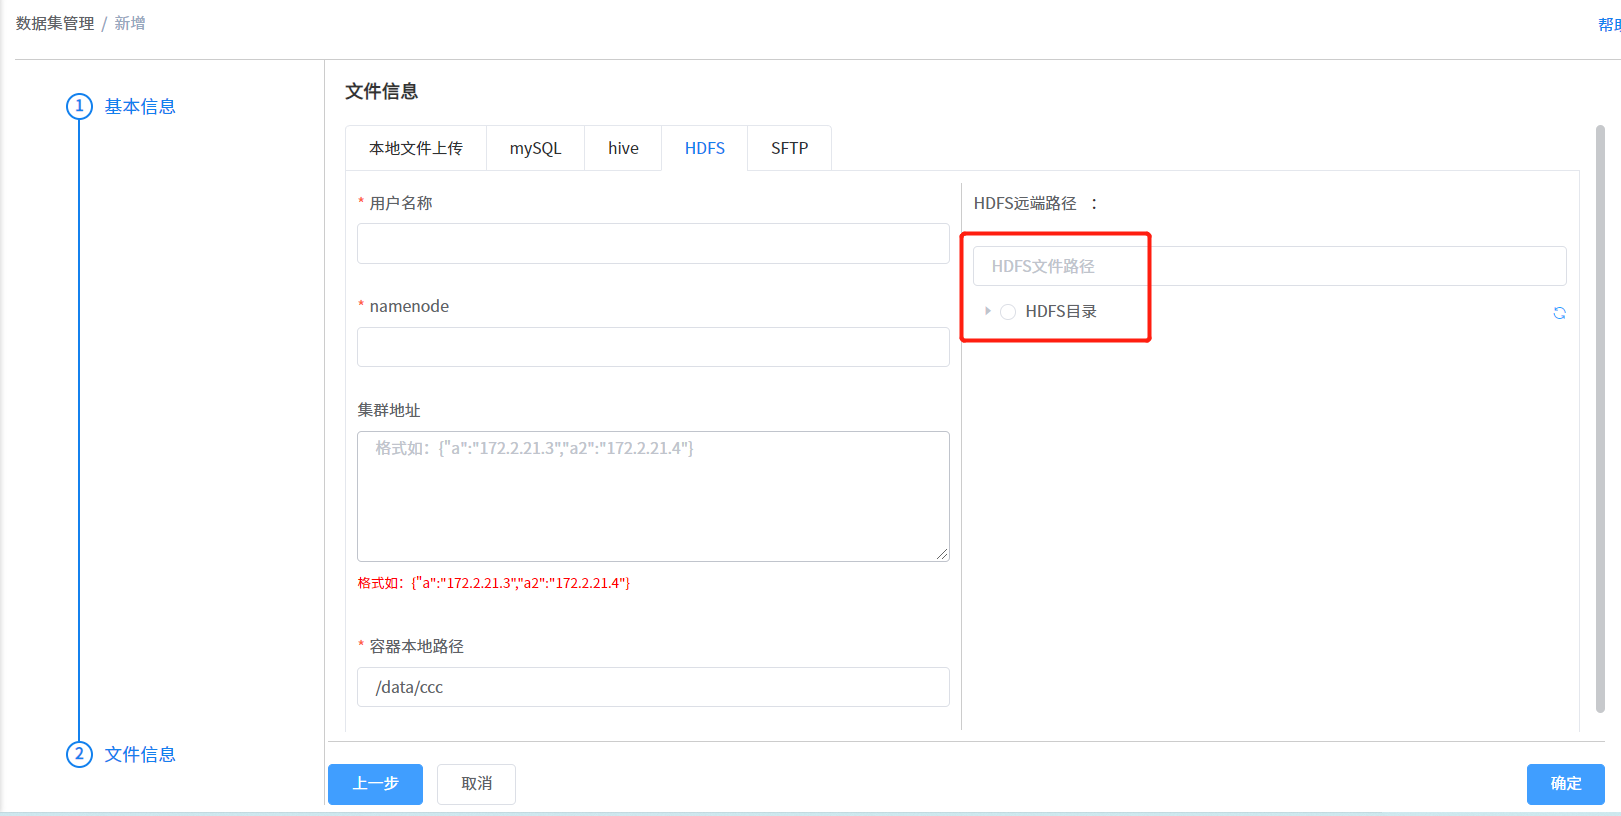Viewport: 1621px width, 816px height.
Task: Click the 容器本地路径 field containing /data/ccc
Action: click(653, 687)
